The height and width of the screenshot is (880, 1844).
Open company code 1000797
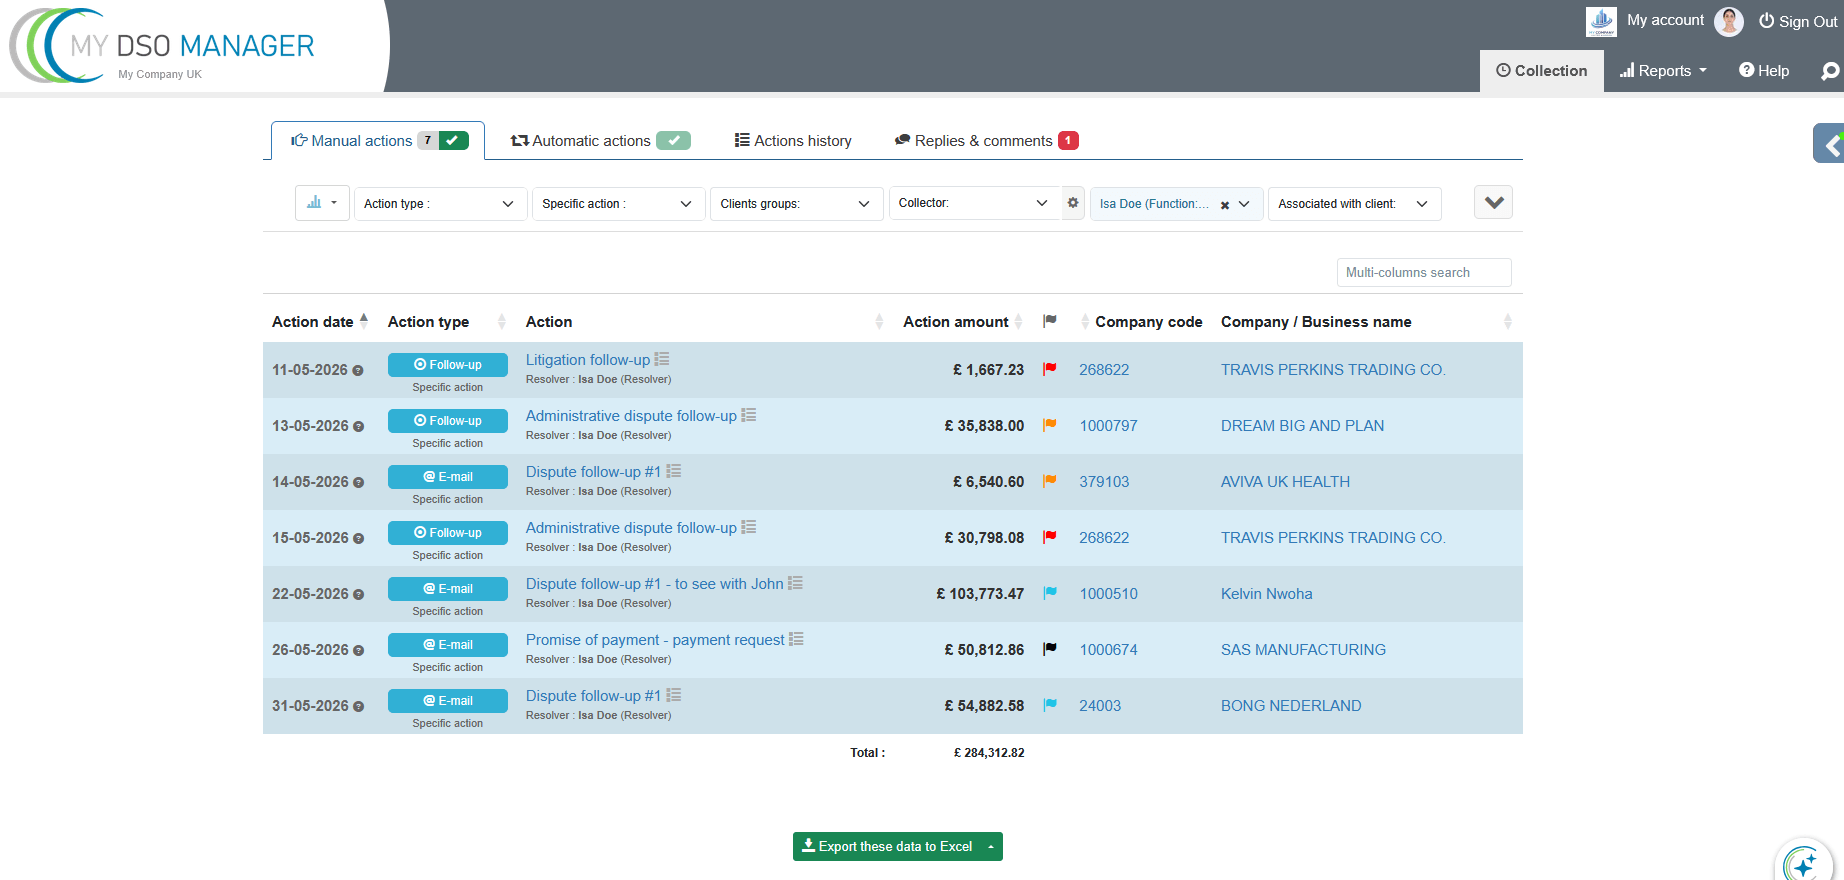click(x=1108, y=426)
